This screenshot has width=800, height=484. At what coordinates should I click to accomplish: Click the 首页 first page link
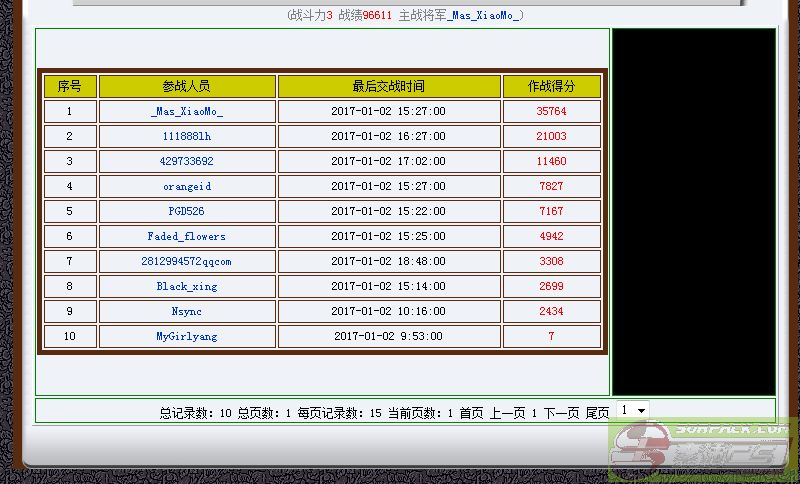coord(472,412)
